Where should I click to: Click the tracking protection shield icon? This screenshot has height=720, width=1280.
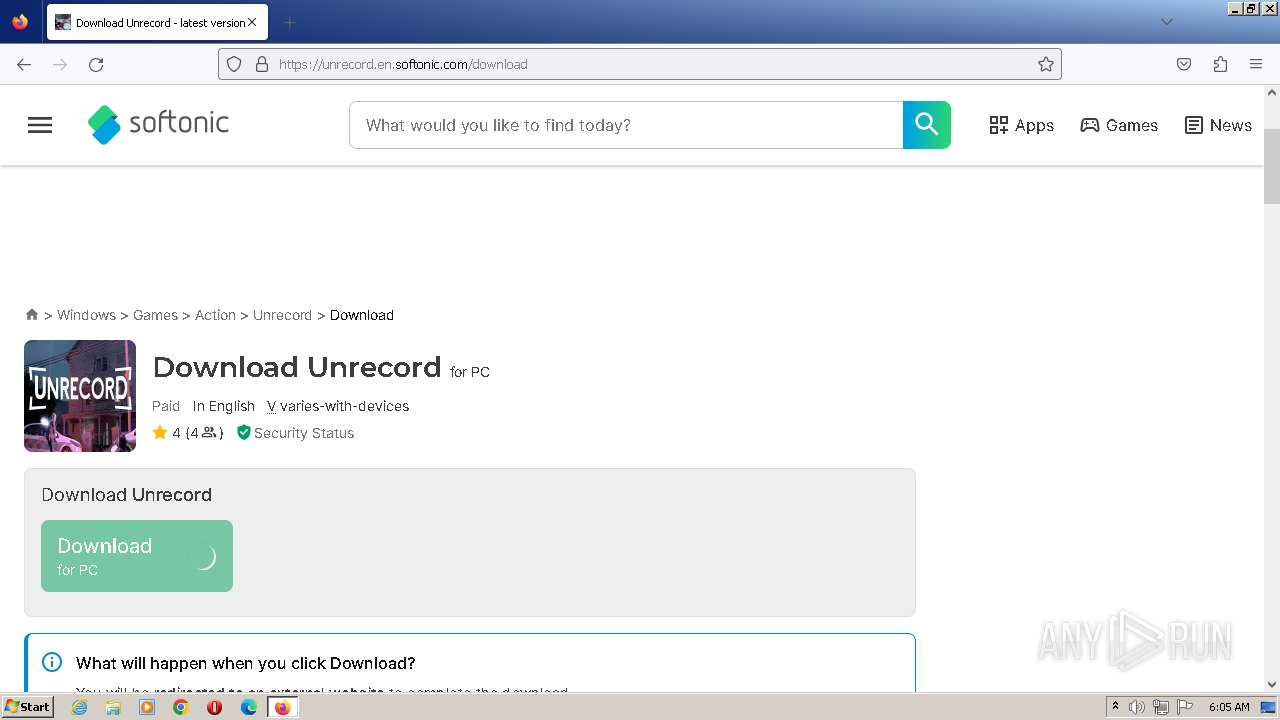pos(234,64)
